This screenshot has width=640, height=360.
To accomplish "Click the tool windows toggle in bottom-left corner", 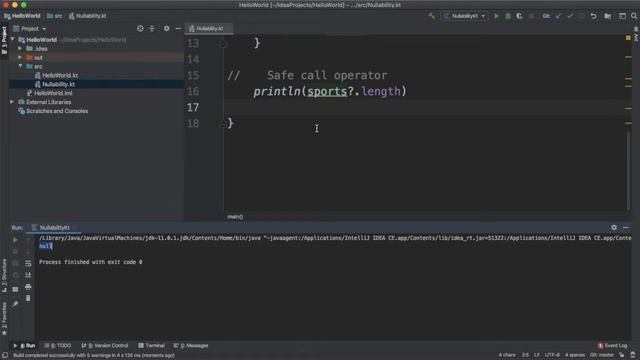I will click(4, 355).
